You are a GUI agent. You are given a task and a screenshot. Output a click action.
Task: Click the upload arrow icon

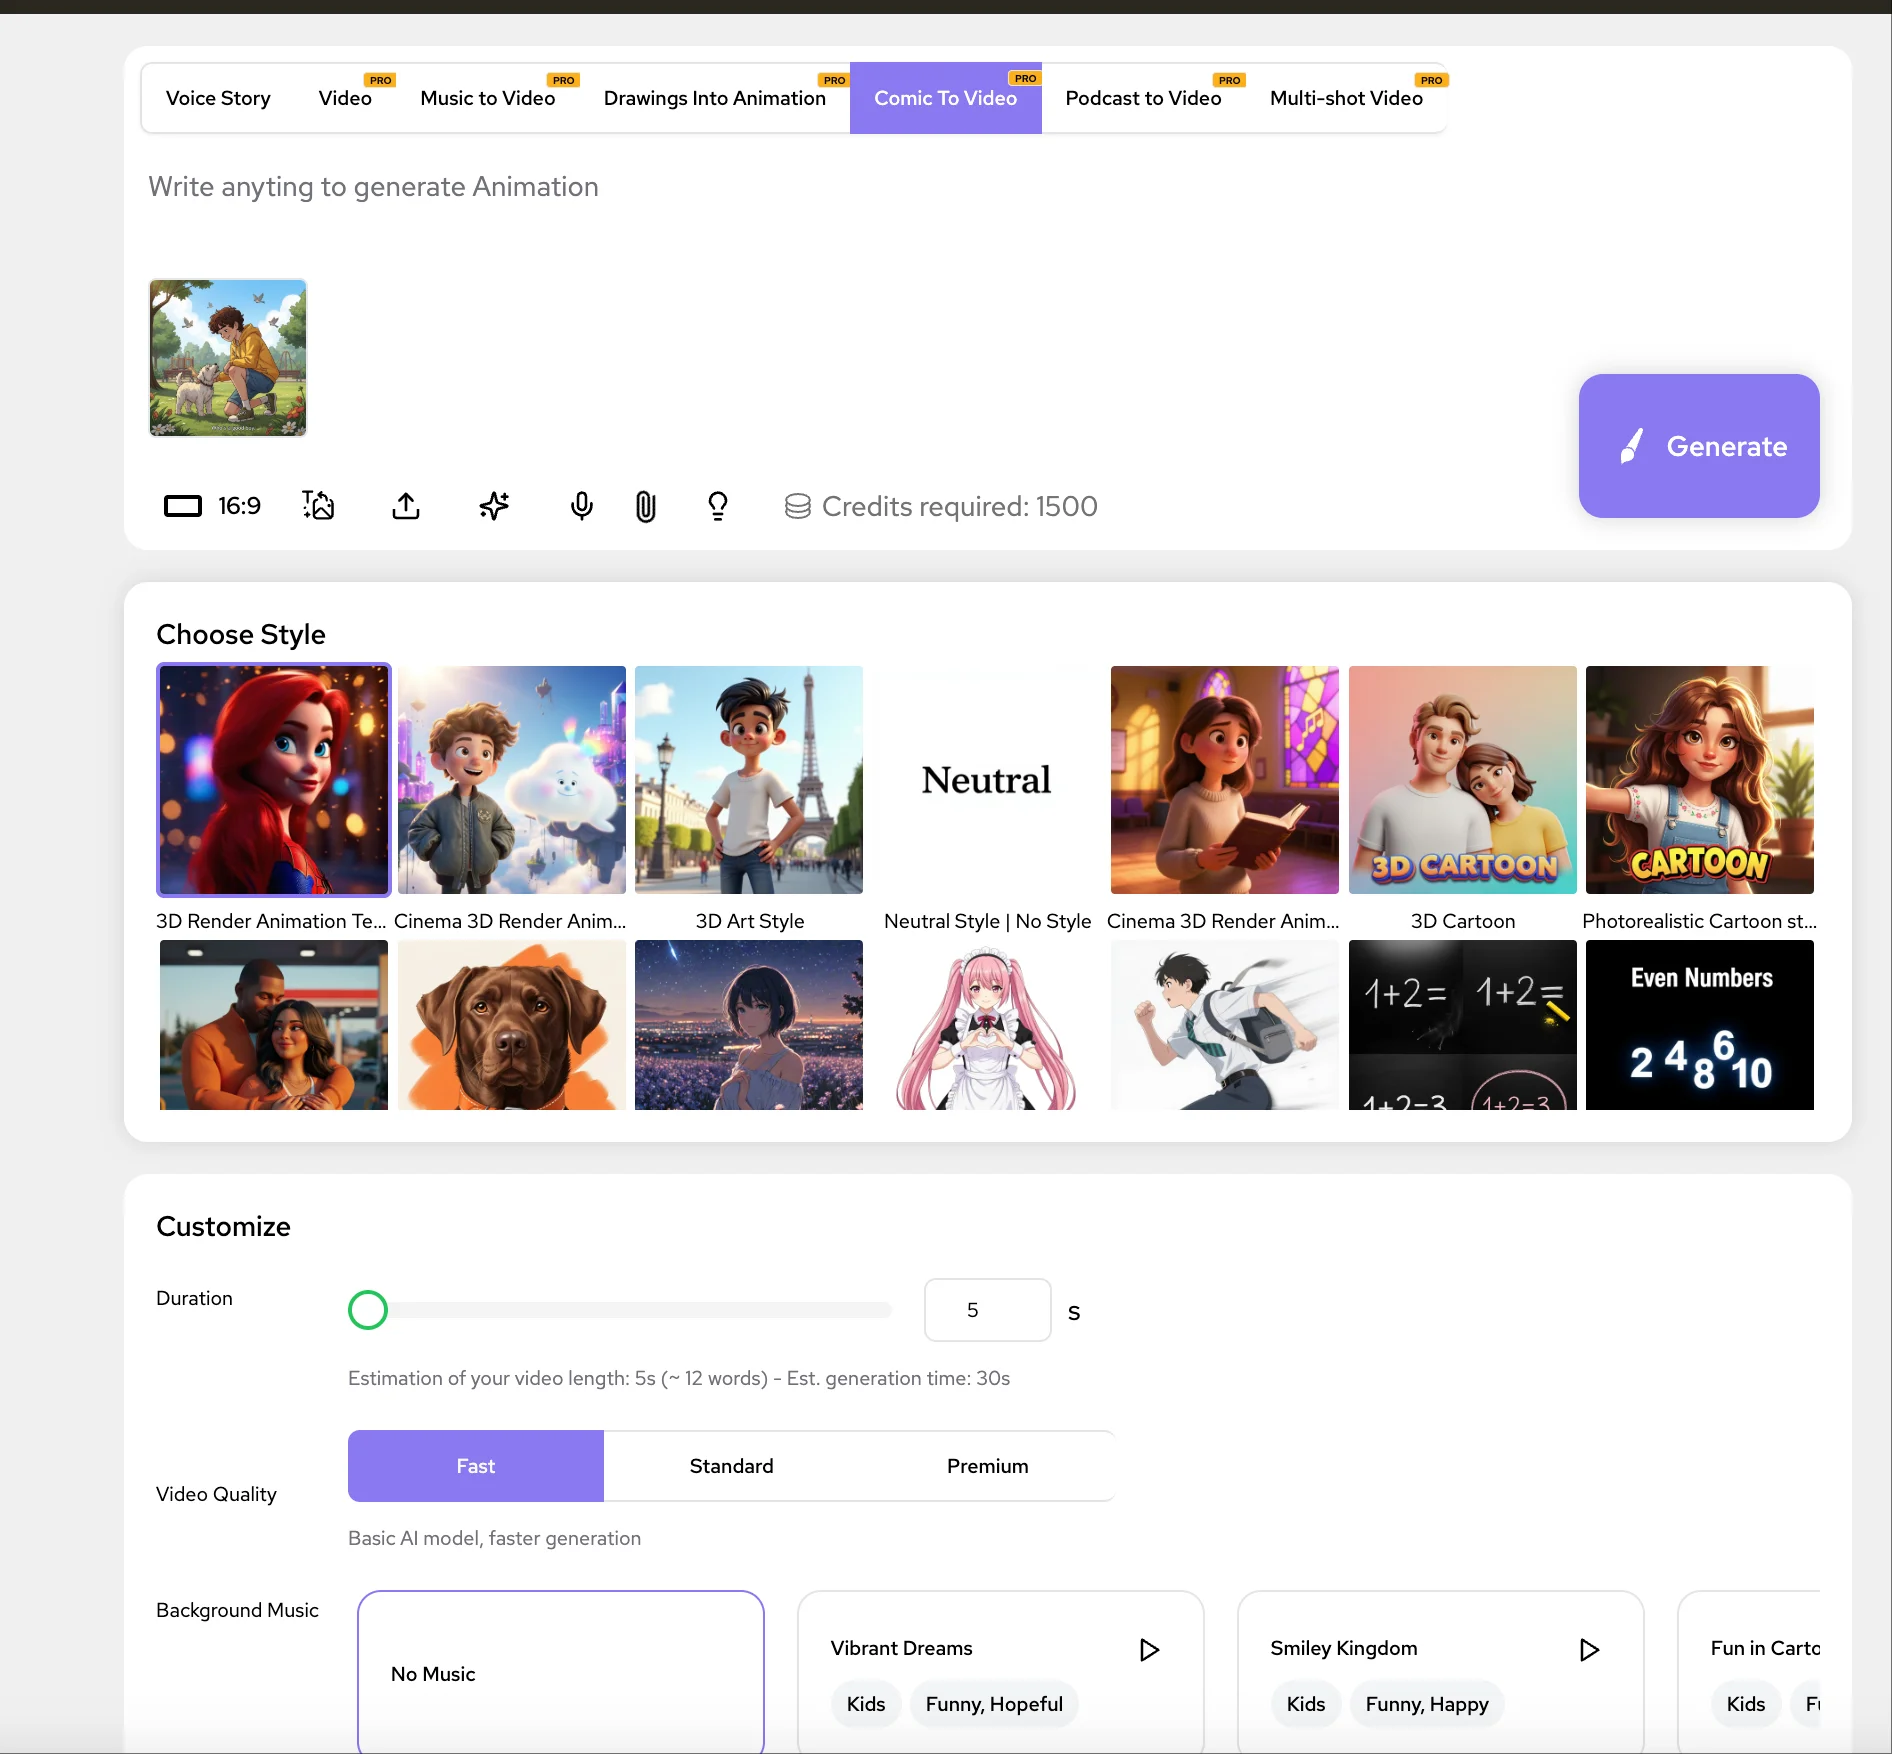pos(406,507)
